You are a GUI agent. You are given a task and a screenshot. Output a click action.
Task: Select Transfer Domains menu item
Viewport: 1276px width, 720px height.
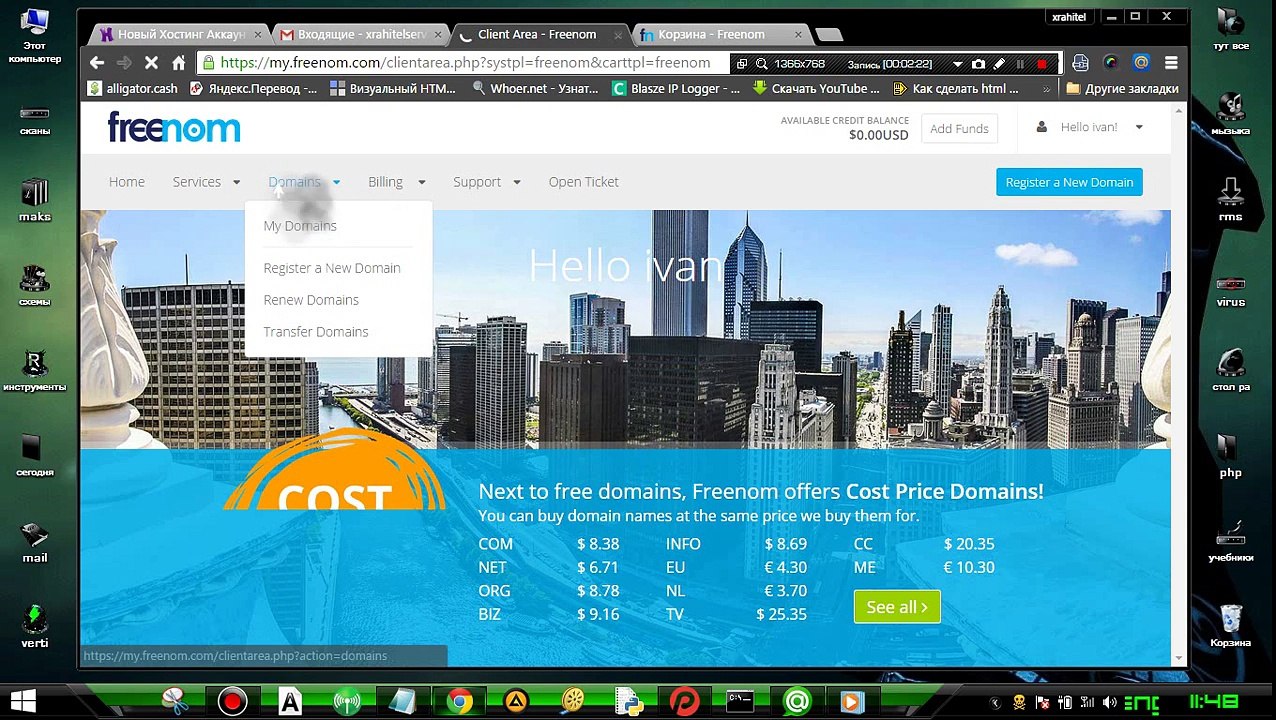click(x=316, y=332)
